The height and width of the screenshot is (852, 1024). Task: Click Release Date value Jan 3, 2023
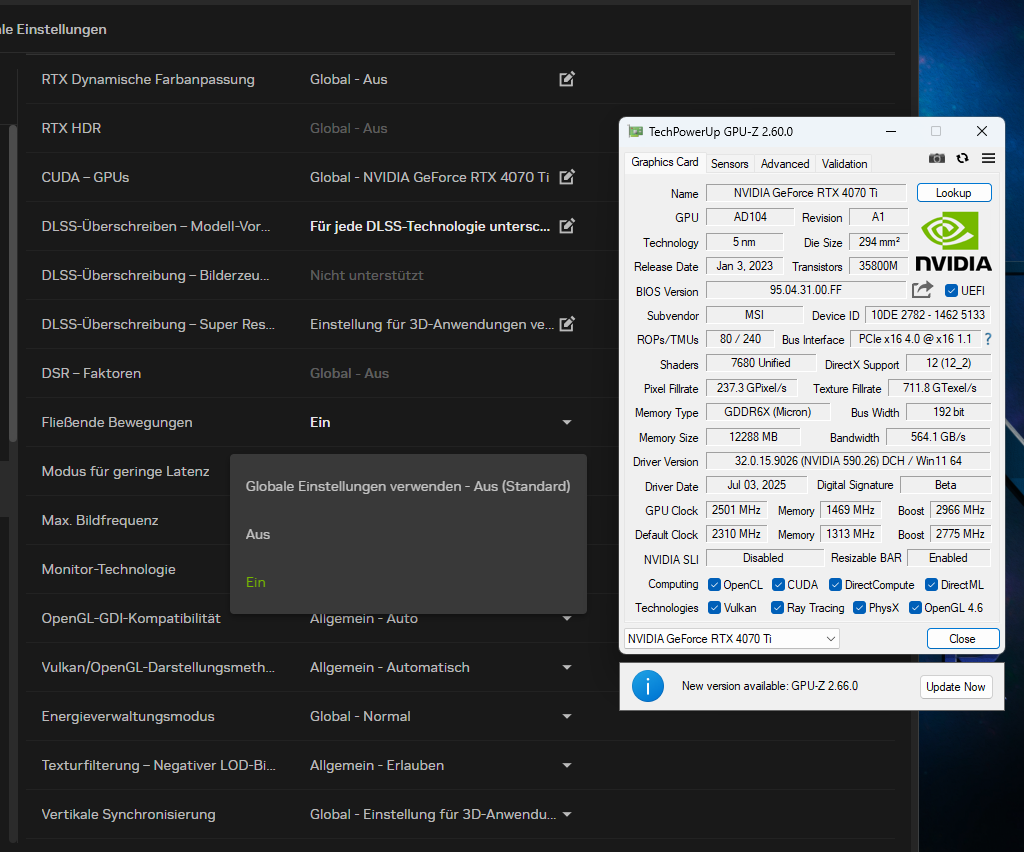pos(744,266)
